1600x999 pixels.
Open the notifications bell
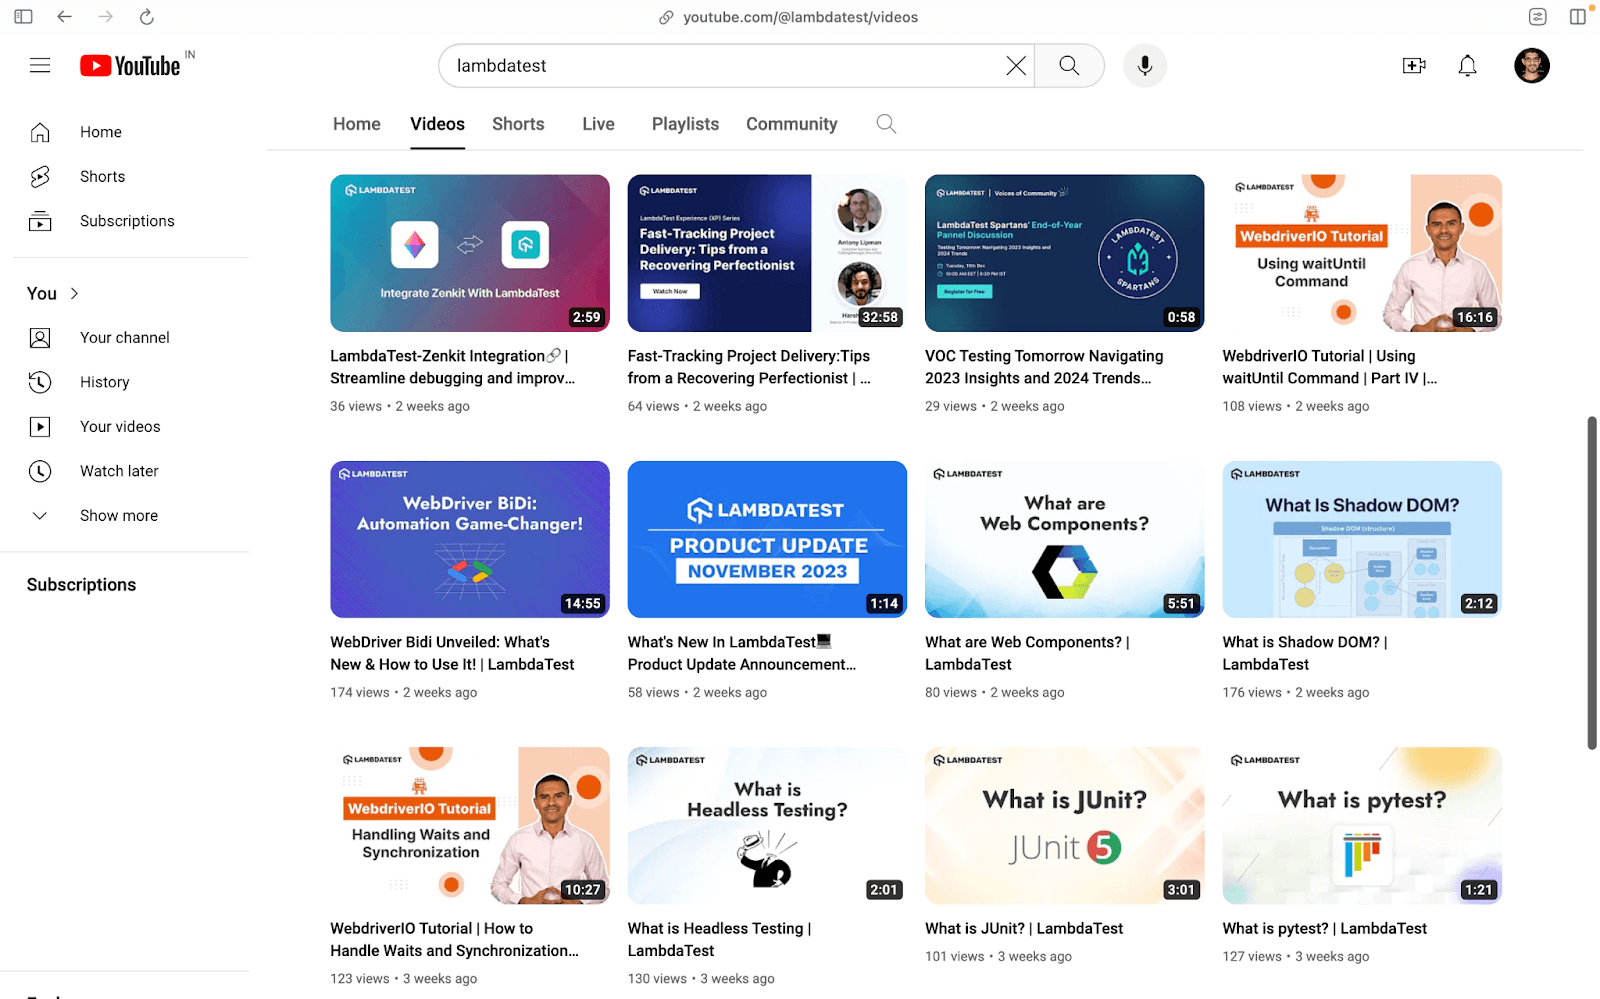click(1467, 66)
